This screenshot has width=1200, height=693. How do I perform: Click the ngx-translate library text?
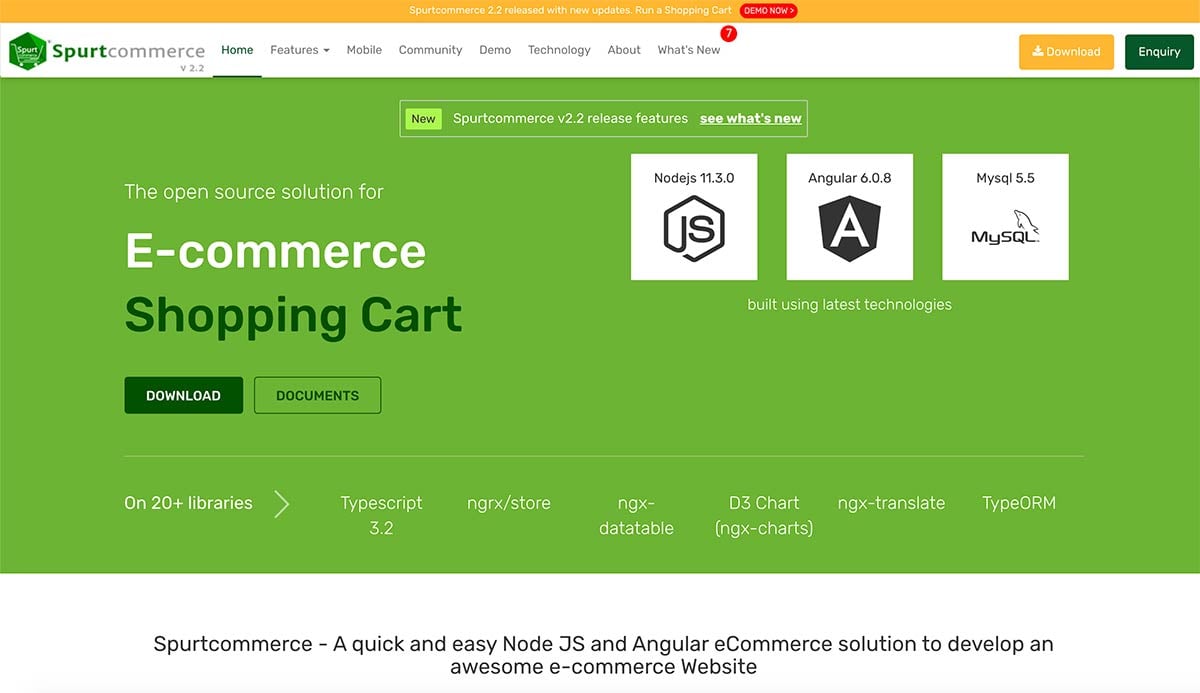pyautogui.click(x=891, y=503)
